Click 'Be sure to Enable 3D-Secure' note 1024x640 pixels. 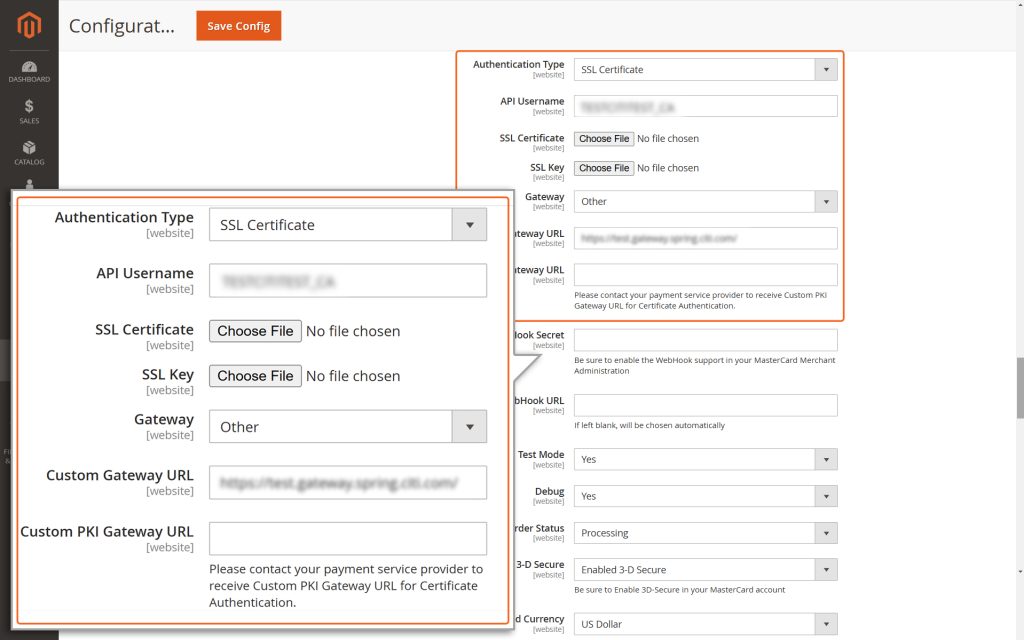coord(680,590)
